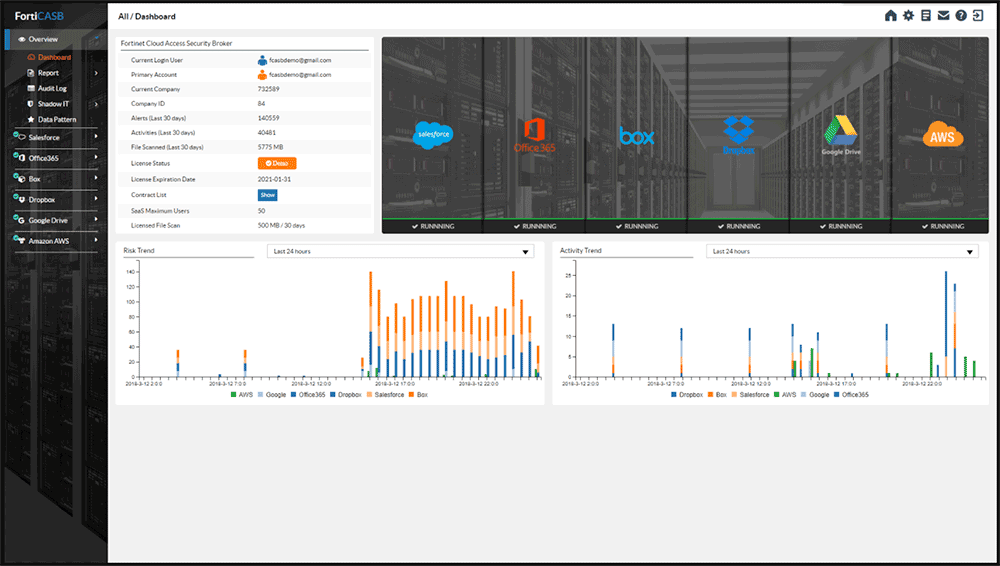Click the Show contract list button
The width and height of the screenshot is (1000, 566).
click(x=268, y=195)
